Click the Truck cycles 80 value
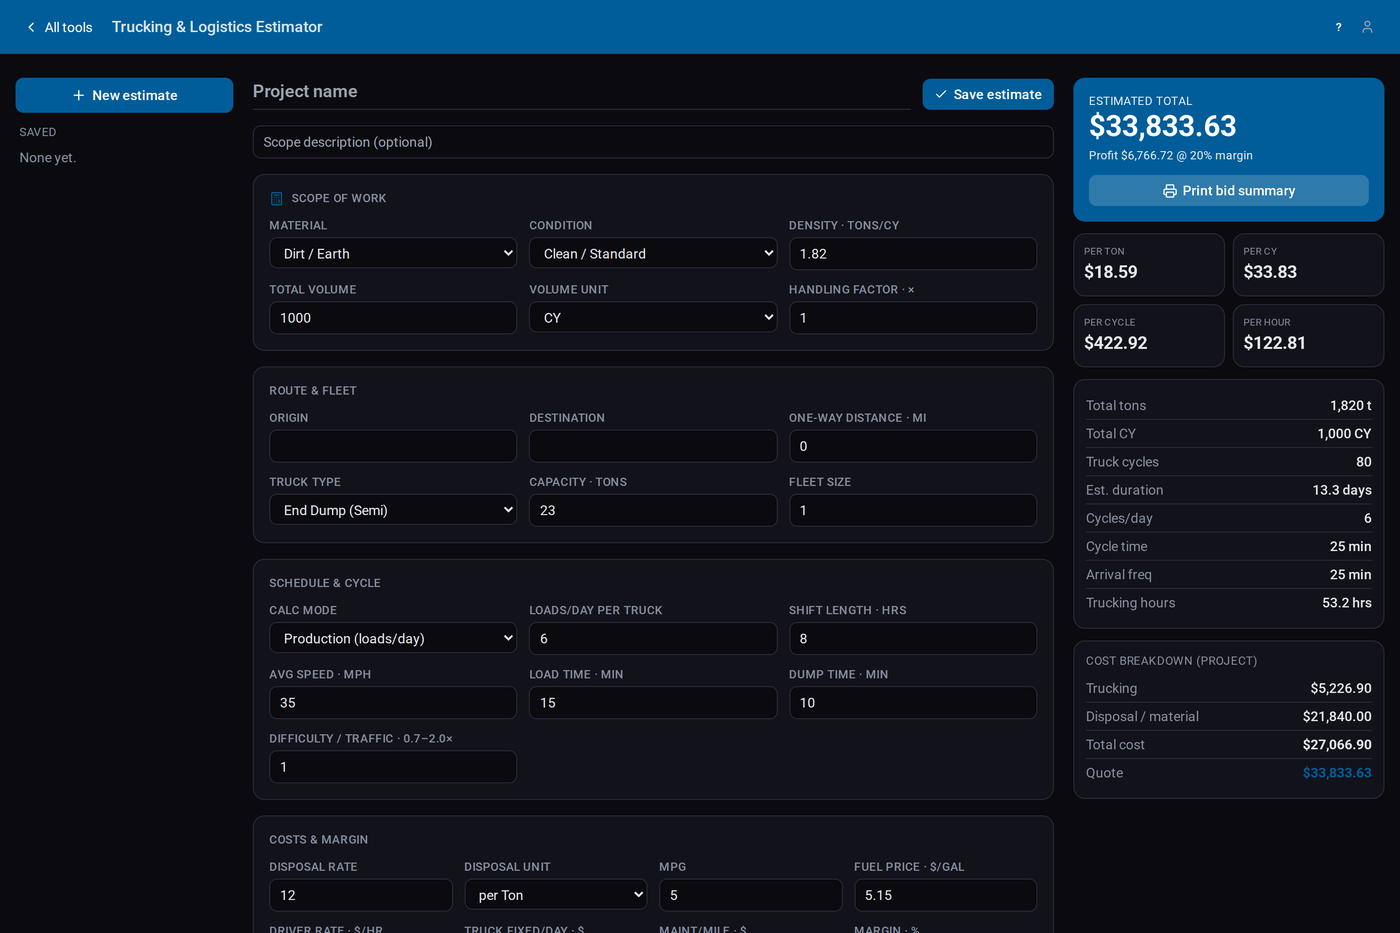Viewport: 1400px width, 933px height. pyautogui.click(x=1364, y=462)
